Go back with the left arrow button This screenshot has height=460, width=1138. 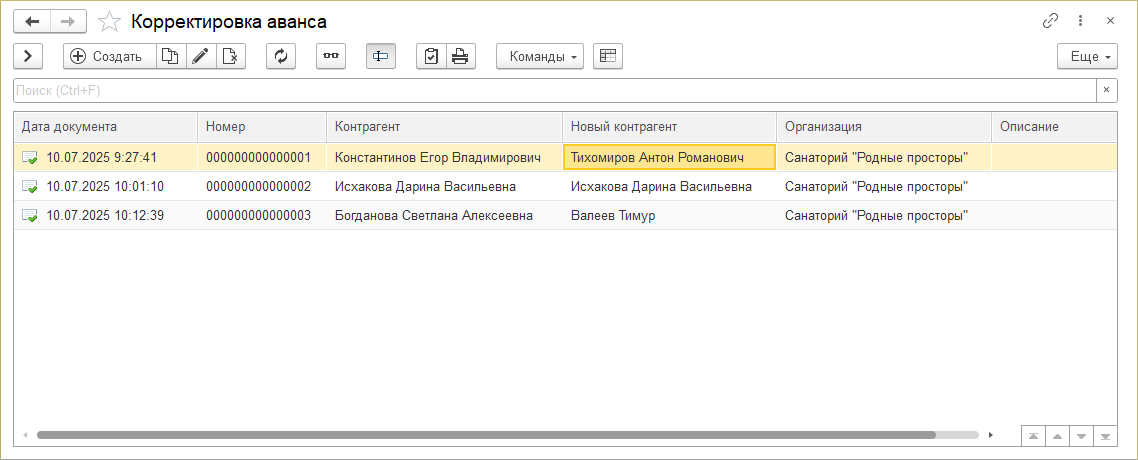coord(32,21)
